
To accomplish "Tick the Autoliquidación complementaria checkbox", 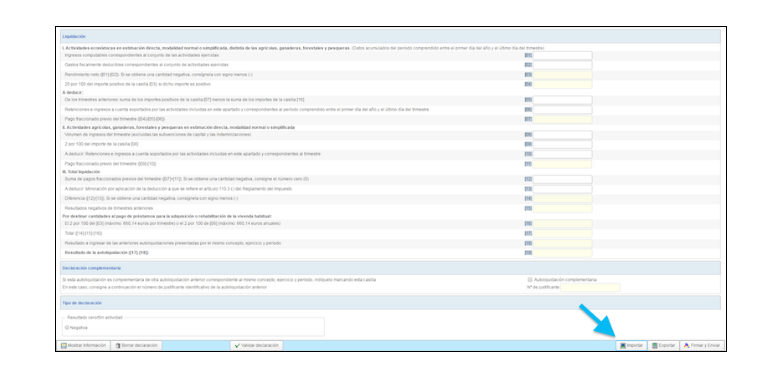I will point(530,280).
